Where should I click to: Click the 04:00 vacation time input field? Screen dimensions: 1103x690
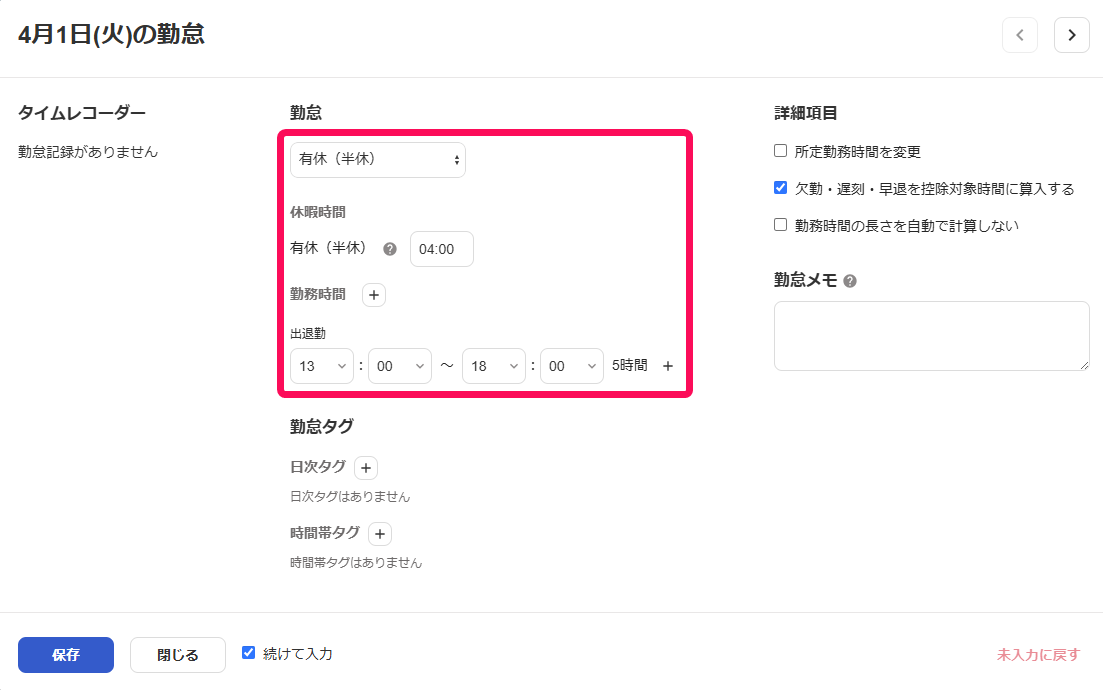pyautogui.click(x=441, y=248)
